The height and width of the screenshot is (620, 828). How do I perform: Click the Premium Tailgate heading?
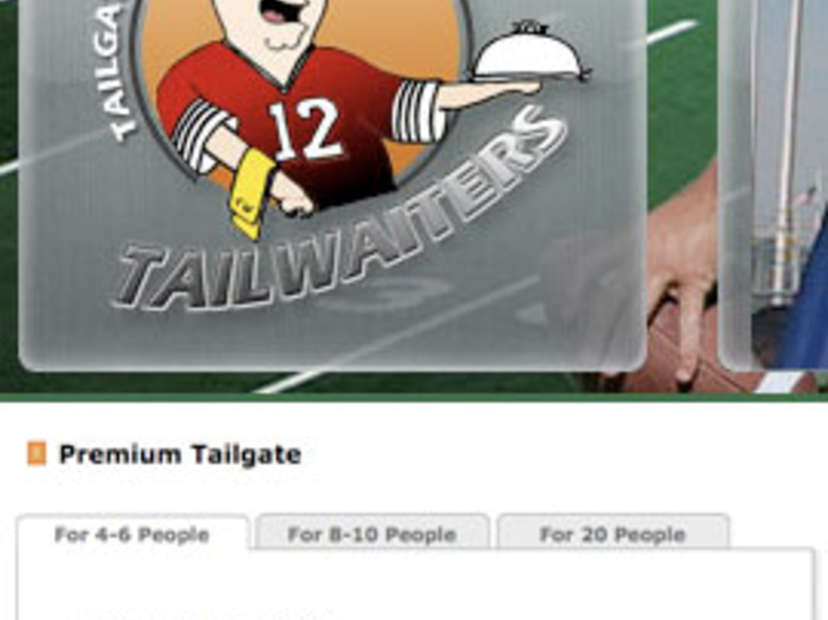180,454
